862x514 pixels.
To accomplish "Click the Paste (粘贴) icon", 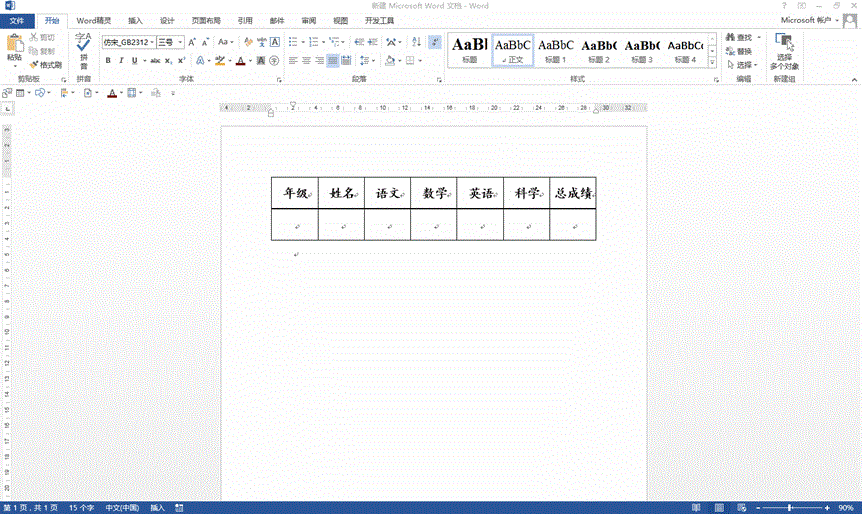I will [14, 46].
